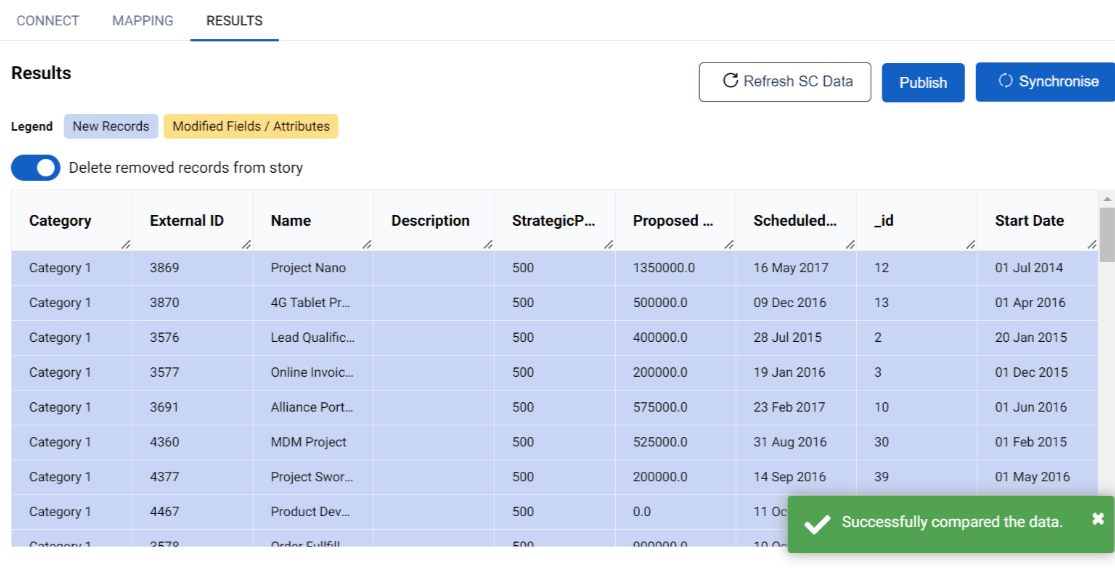The width and height of the screenshot is (1115, 572).
Task: Click the Project Swor... name cell
Action: pos(314,477)
